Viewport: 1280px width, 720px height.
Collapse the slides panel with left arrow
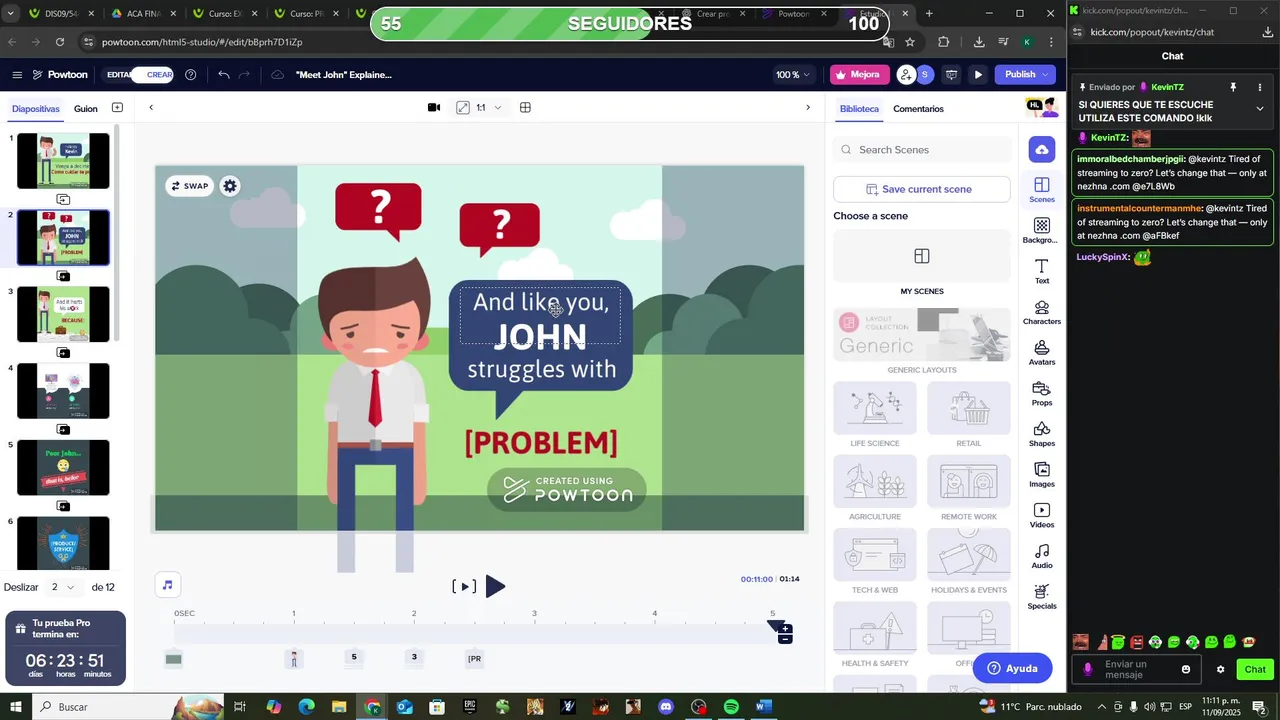tap(151, 108)
